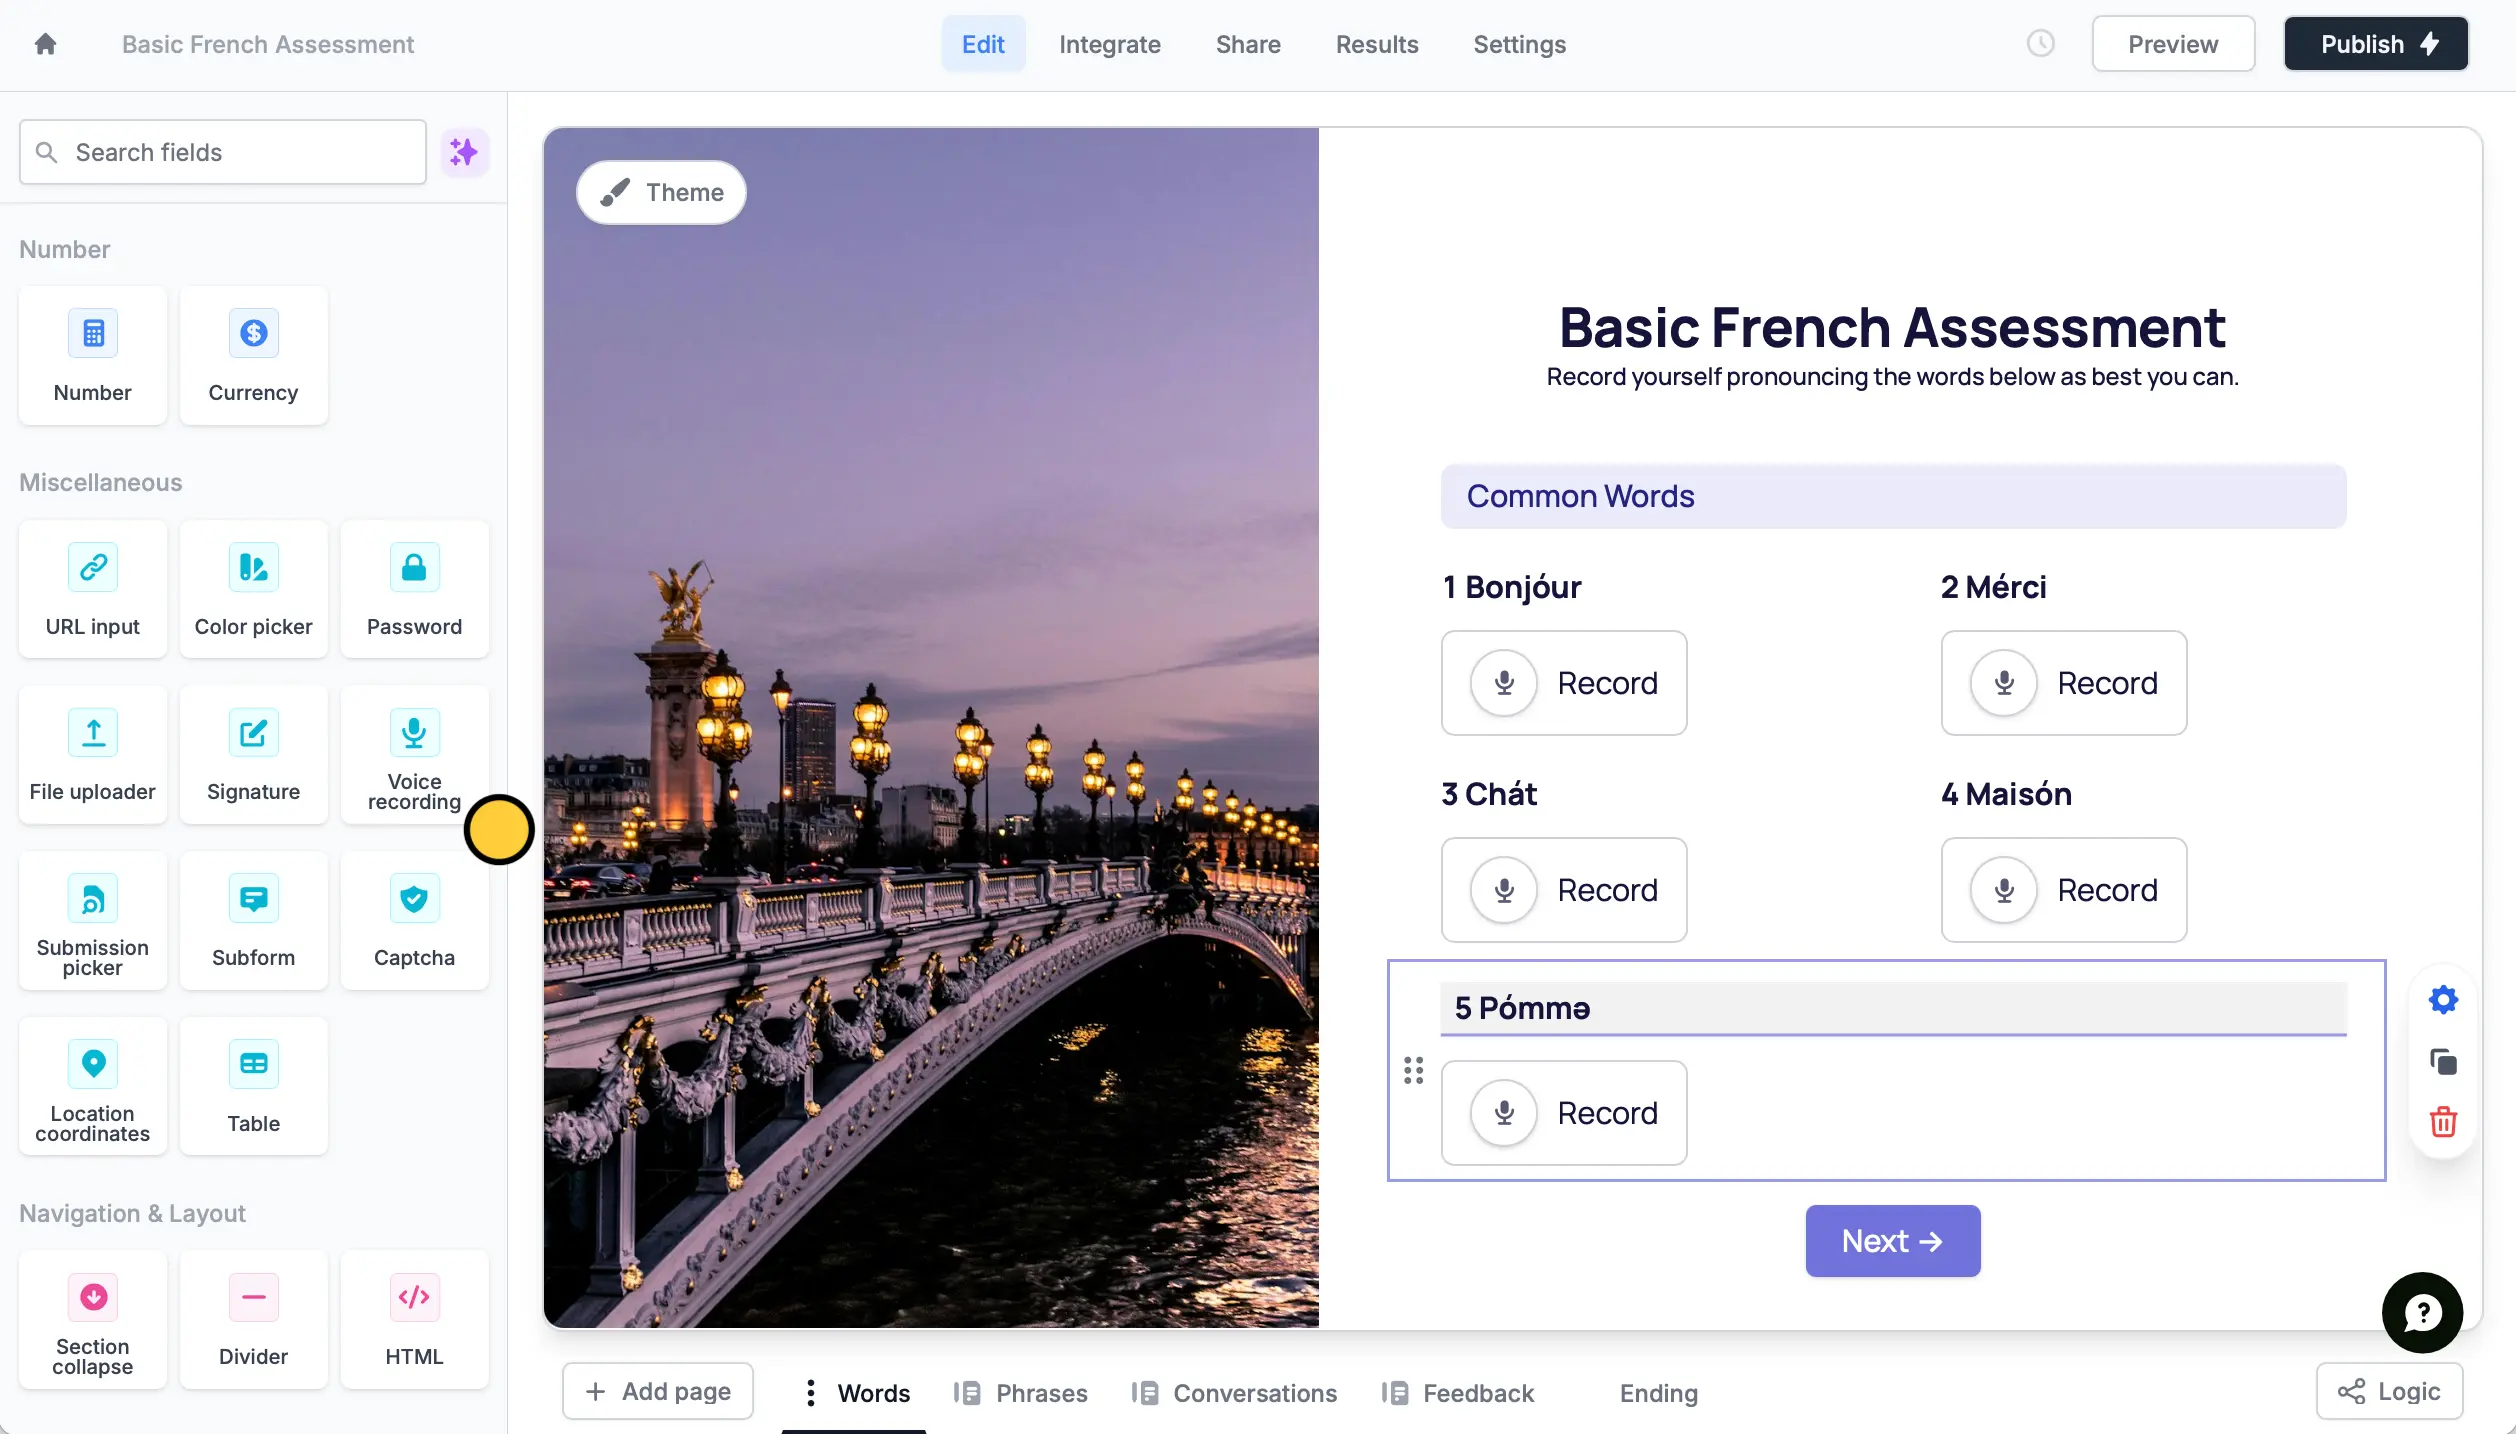Click the Search fields input
Viewport: 2516px width, 1434px height.
click(223, 152)
